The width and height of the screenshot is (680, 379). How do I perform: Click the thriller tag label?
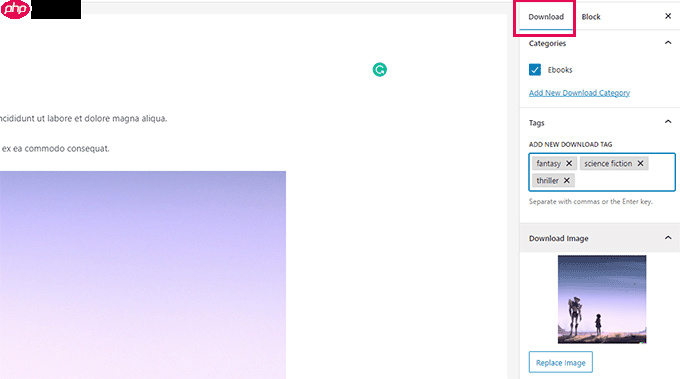[x=547, y=180]
